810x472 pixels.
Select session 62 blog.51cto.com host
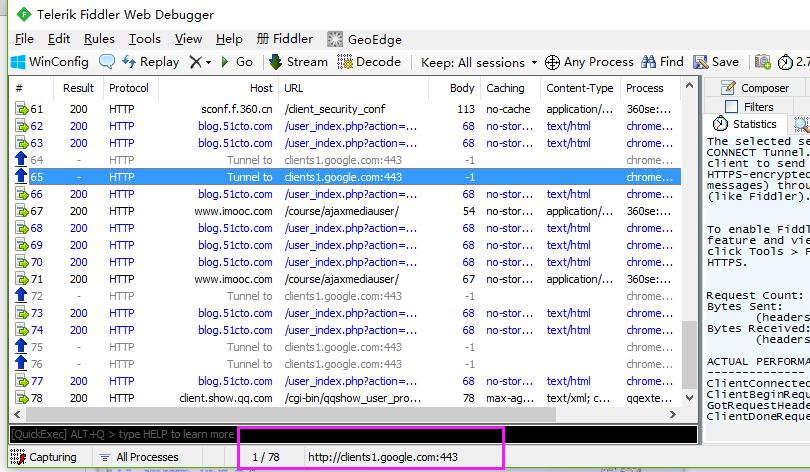point(235,126)
